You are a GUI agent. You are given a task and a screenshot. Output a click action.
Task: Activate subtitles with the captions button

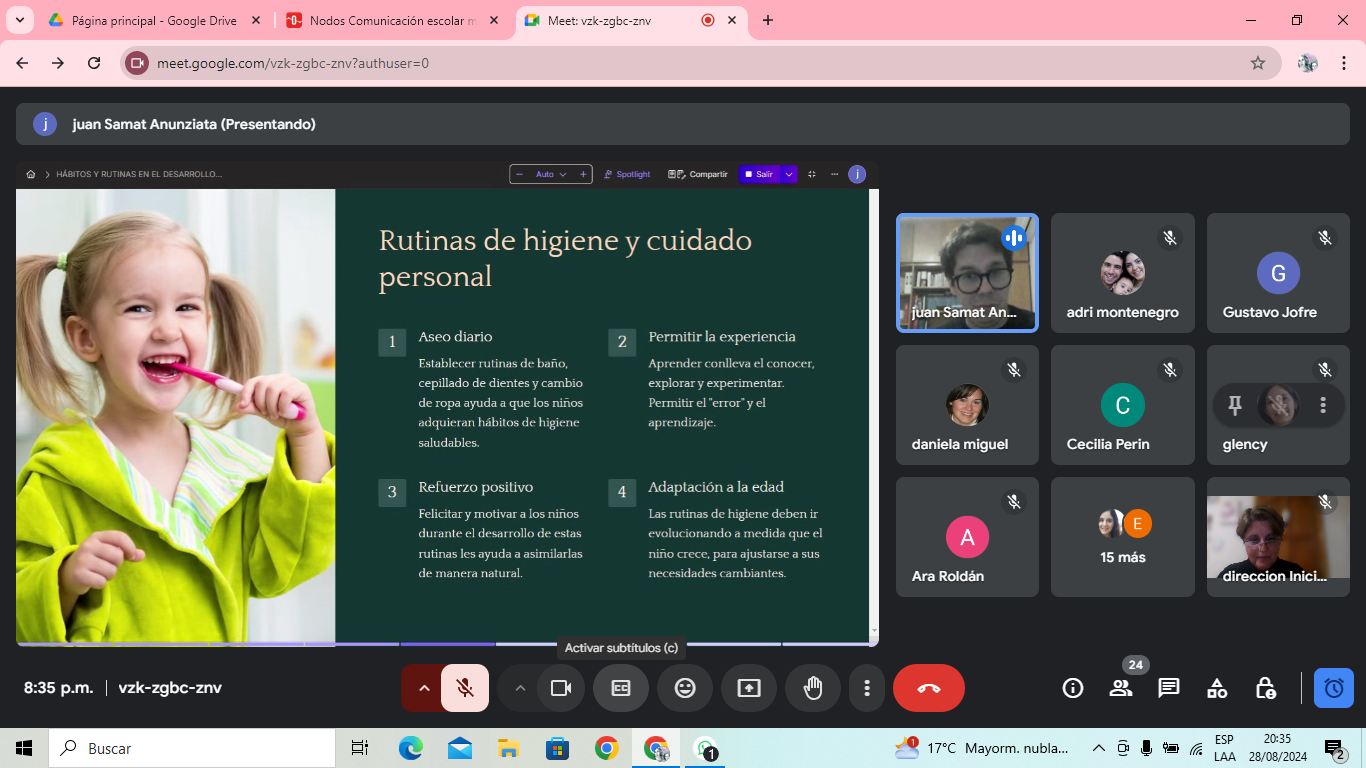tap(621, 688)
